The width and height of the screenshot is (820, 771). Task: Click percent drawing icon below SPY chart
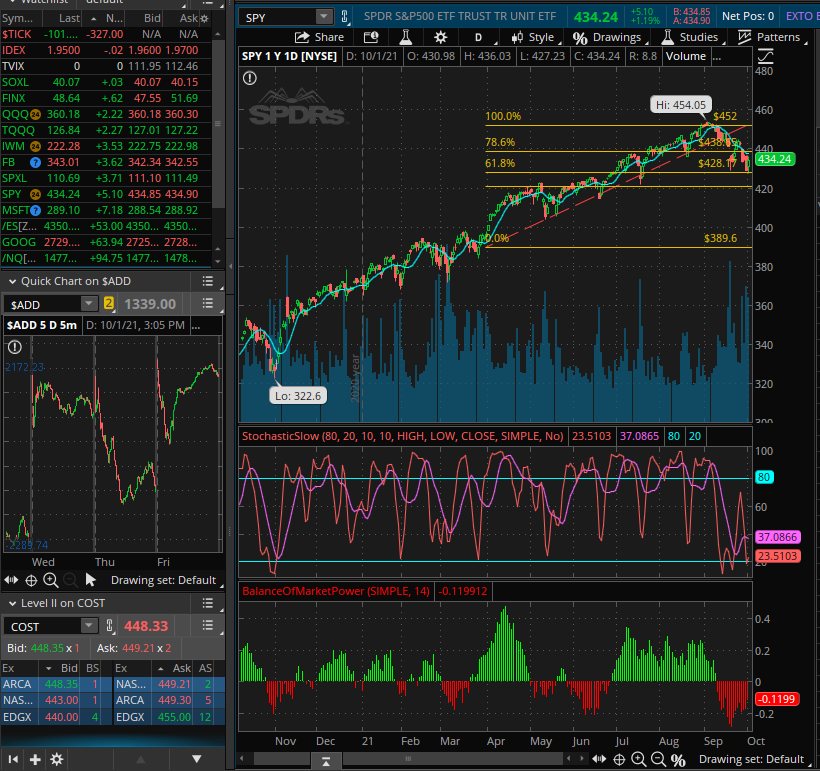pos(678,759)
